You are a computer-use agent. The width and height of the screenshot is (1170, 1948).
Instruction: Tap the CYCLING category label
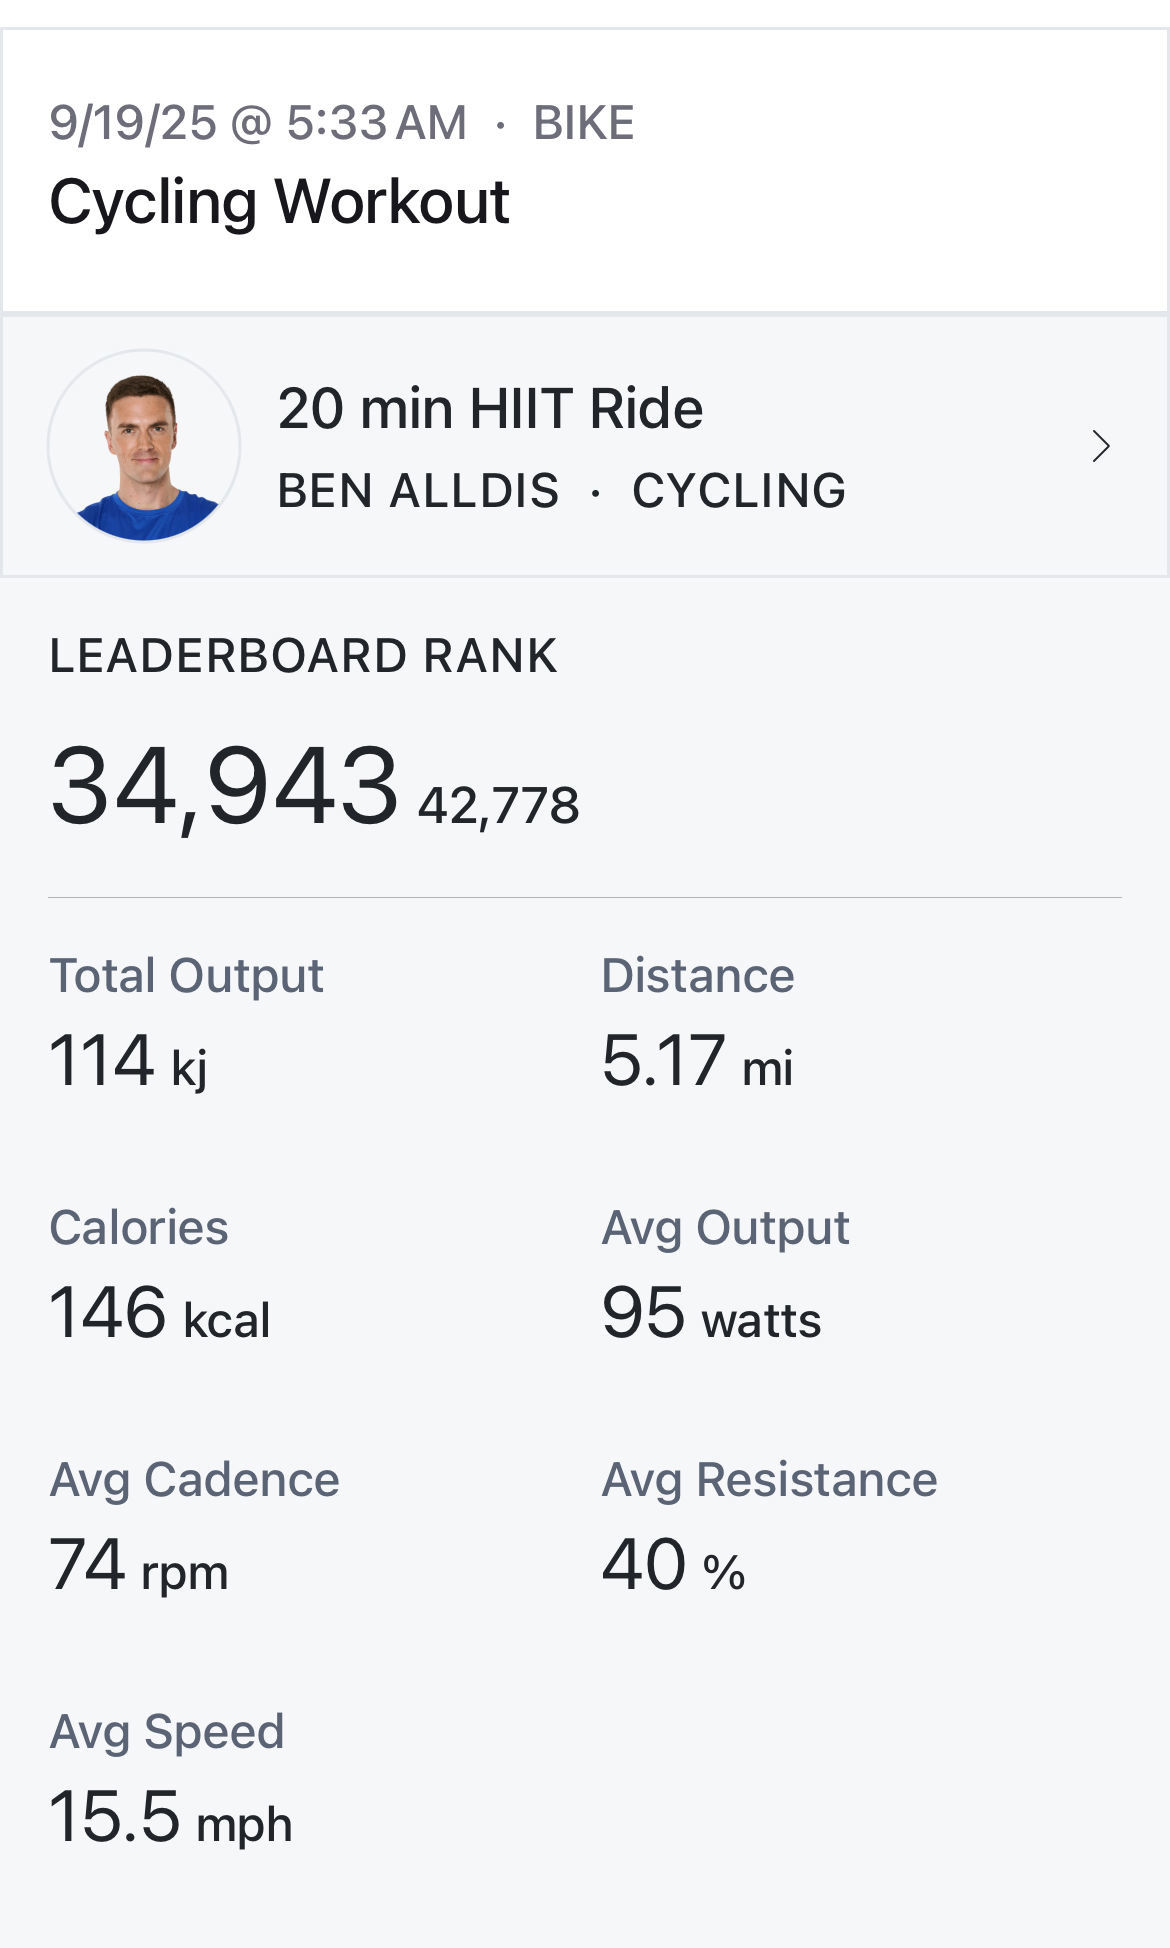point(739,491)
